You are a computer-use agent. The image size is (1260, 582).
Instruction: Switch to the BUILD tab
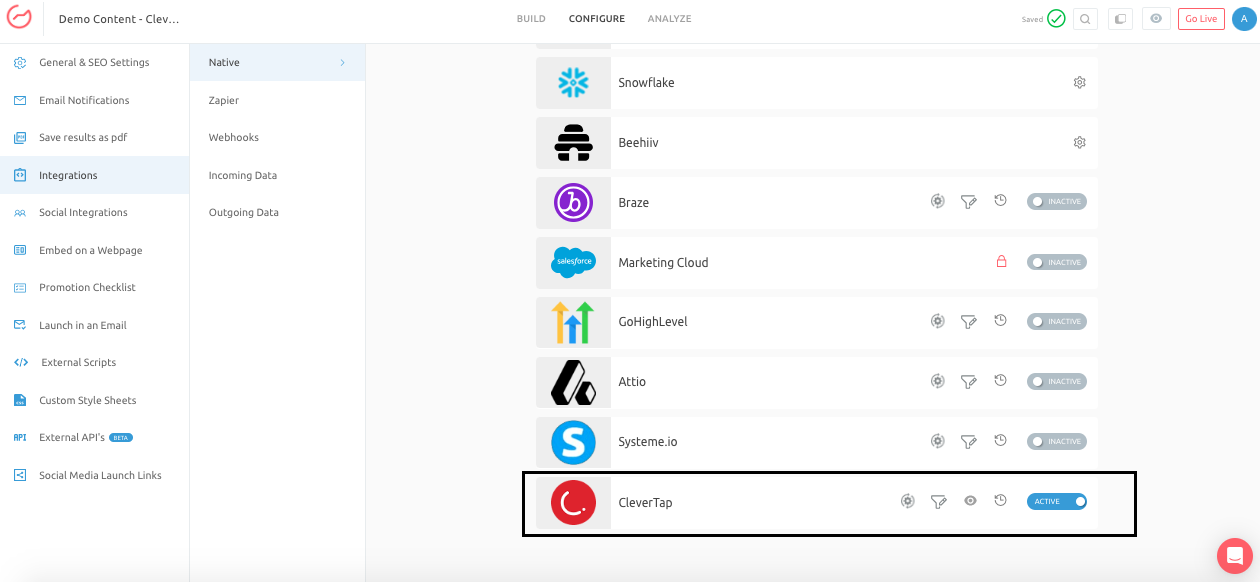pos(531,19)
